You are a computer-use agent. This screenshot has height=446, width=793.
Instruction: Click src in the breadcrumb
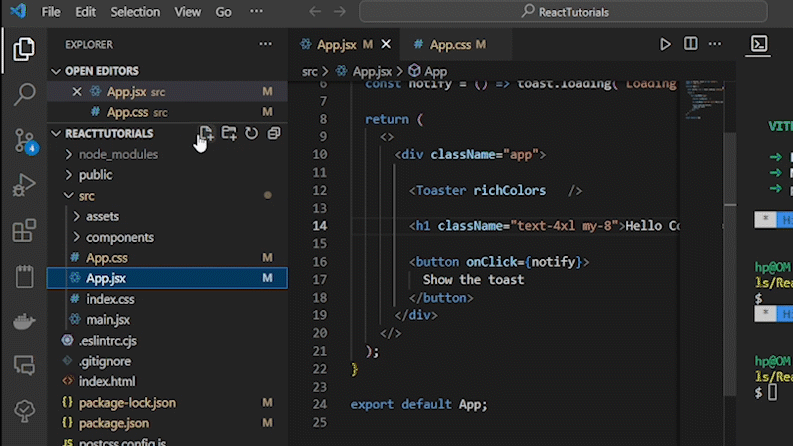click(310, 71)
